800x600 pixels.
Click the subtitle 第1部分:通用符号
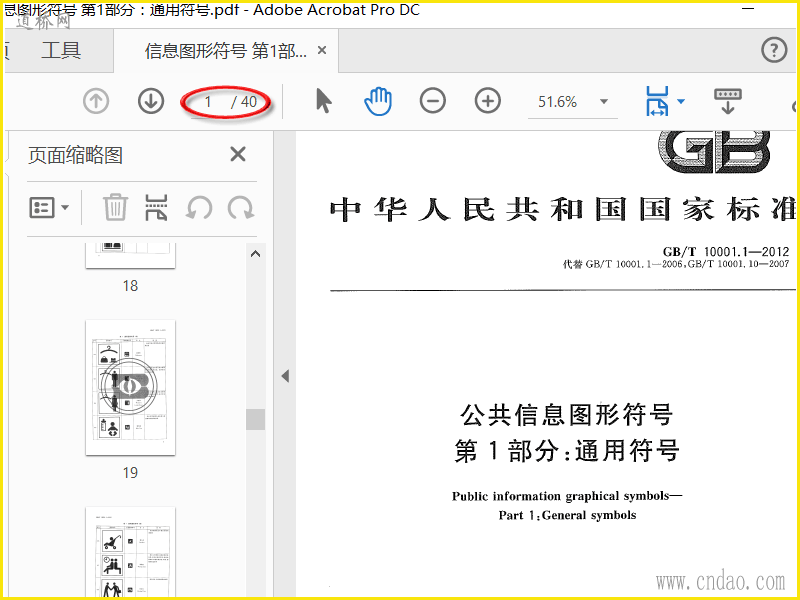567,451
